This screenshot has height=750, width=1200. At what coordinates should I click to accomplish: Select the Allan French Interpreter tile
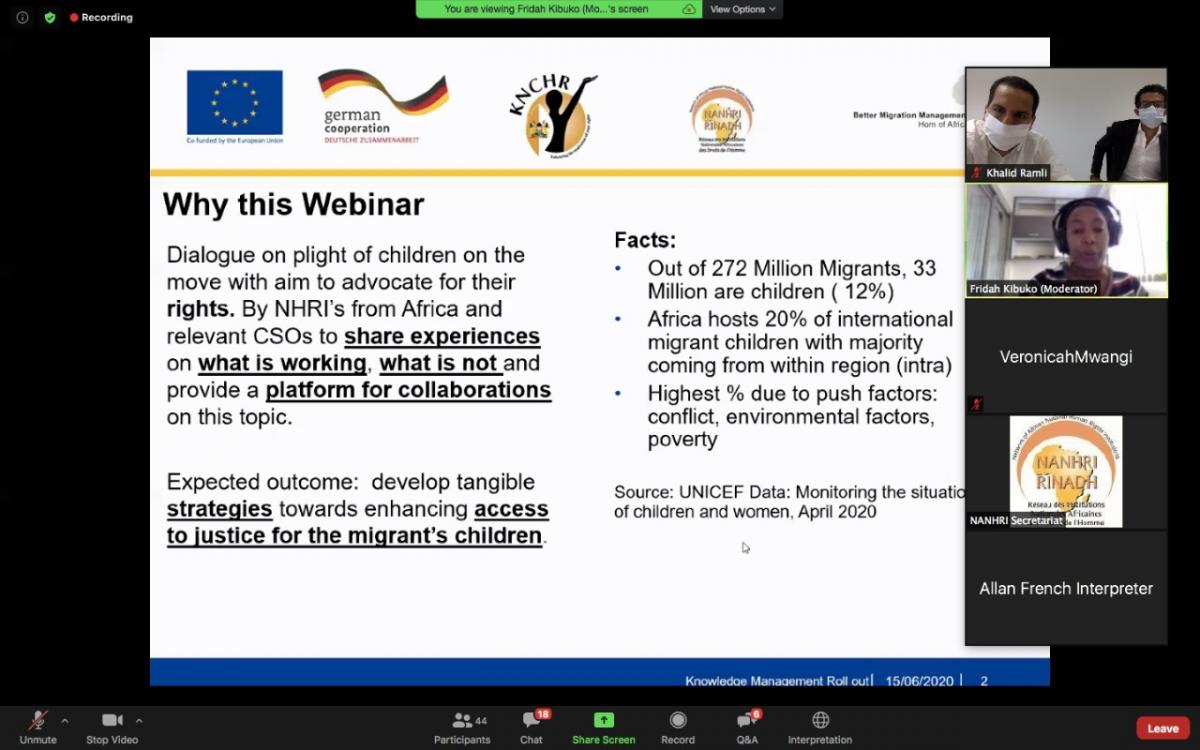[x=1066, y=588]
